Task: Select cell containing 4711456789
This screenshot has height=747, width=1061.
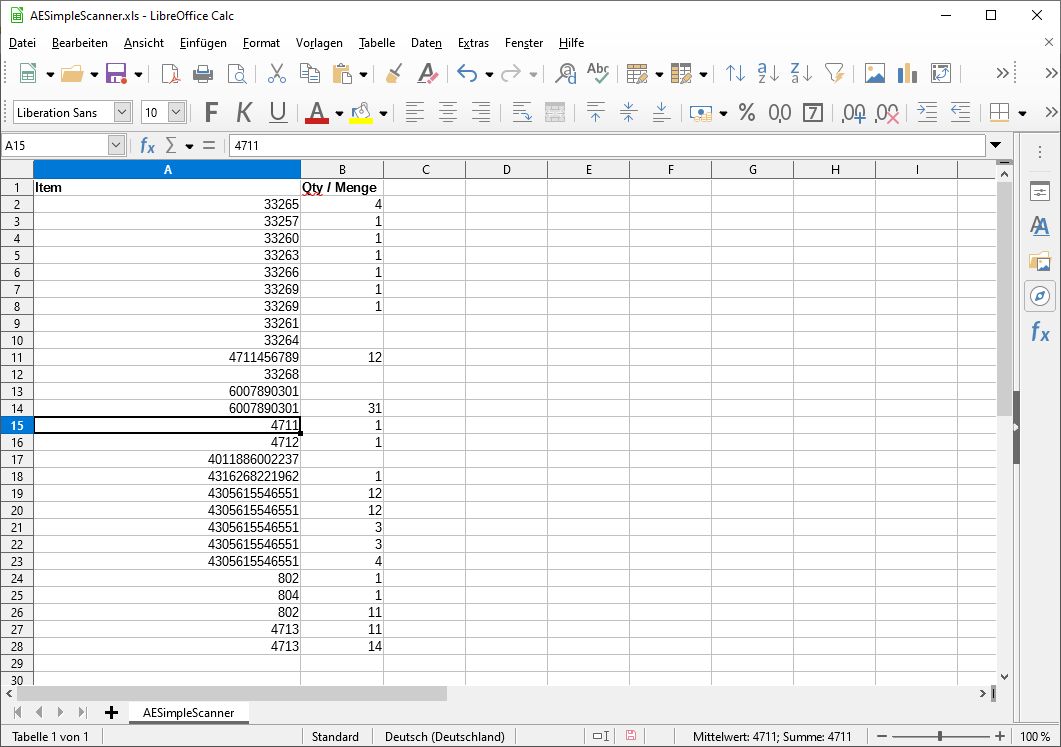Action: 167,357
